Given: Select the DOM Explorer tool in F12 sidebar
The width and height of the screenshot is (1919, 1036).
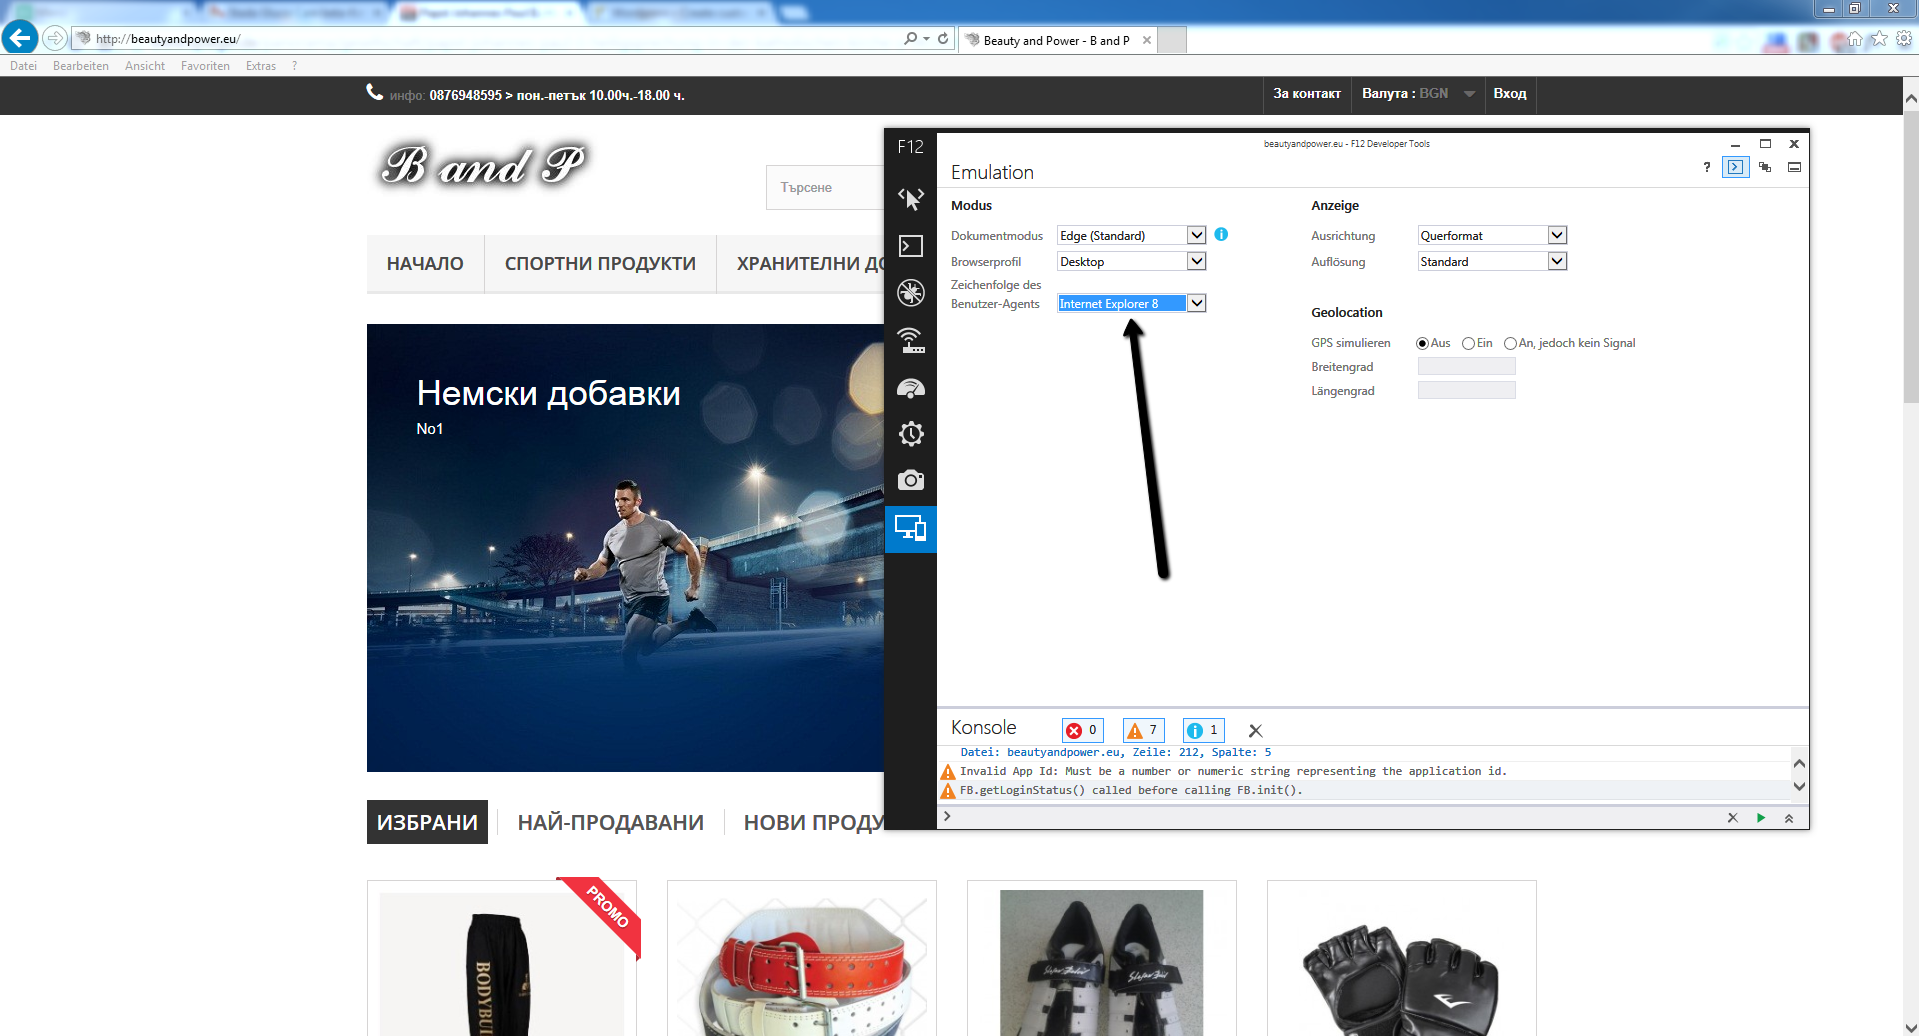Looking at the screenshot, I should tap(910, 199).
